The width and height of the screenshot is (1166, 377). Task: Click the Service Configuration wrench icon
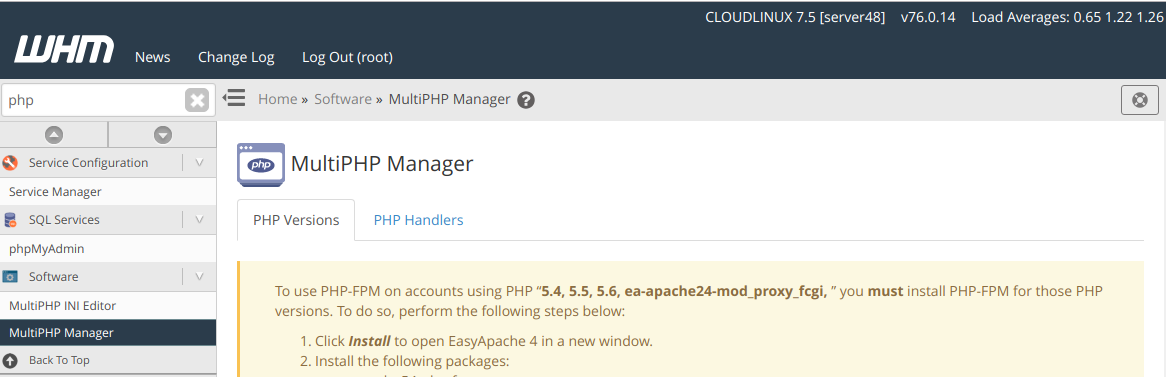coord(10,163)
